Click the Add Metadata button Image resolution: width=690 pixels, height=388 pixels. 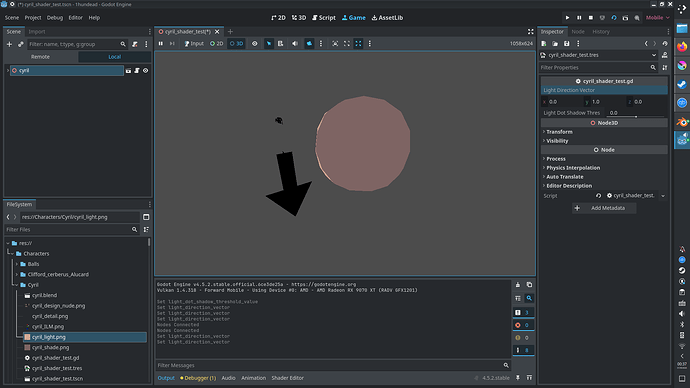[604, 208]
